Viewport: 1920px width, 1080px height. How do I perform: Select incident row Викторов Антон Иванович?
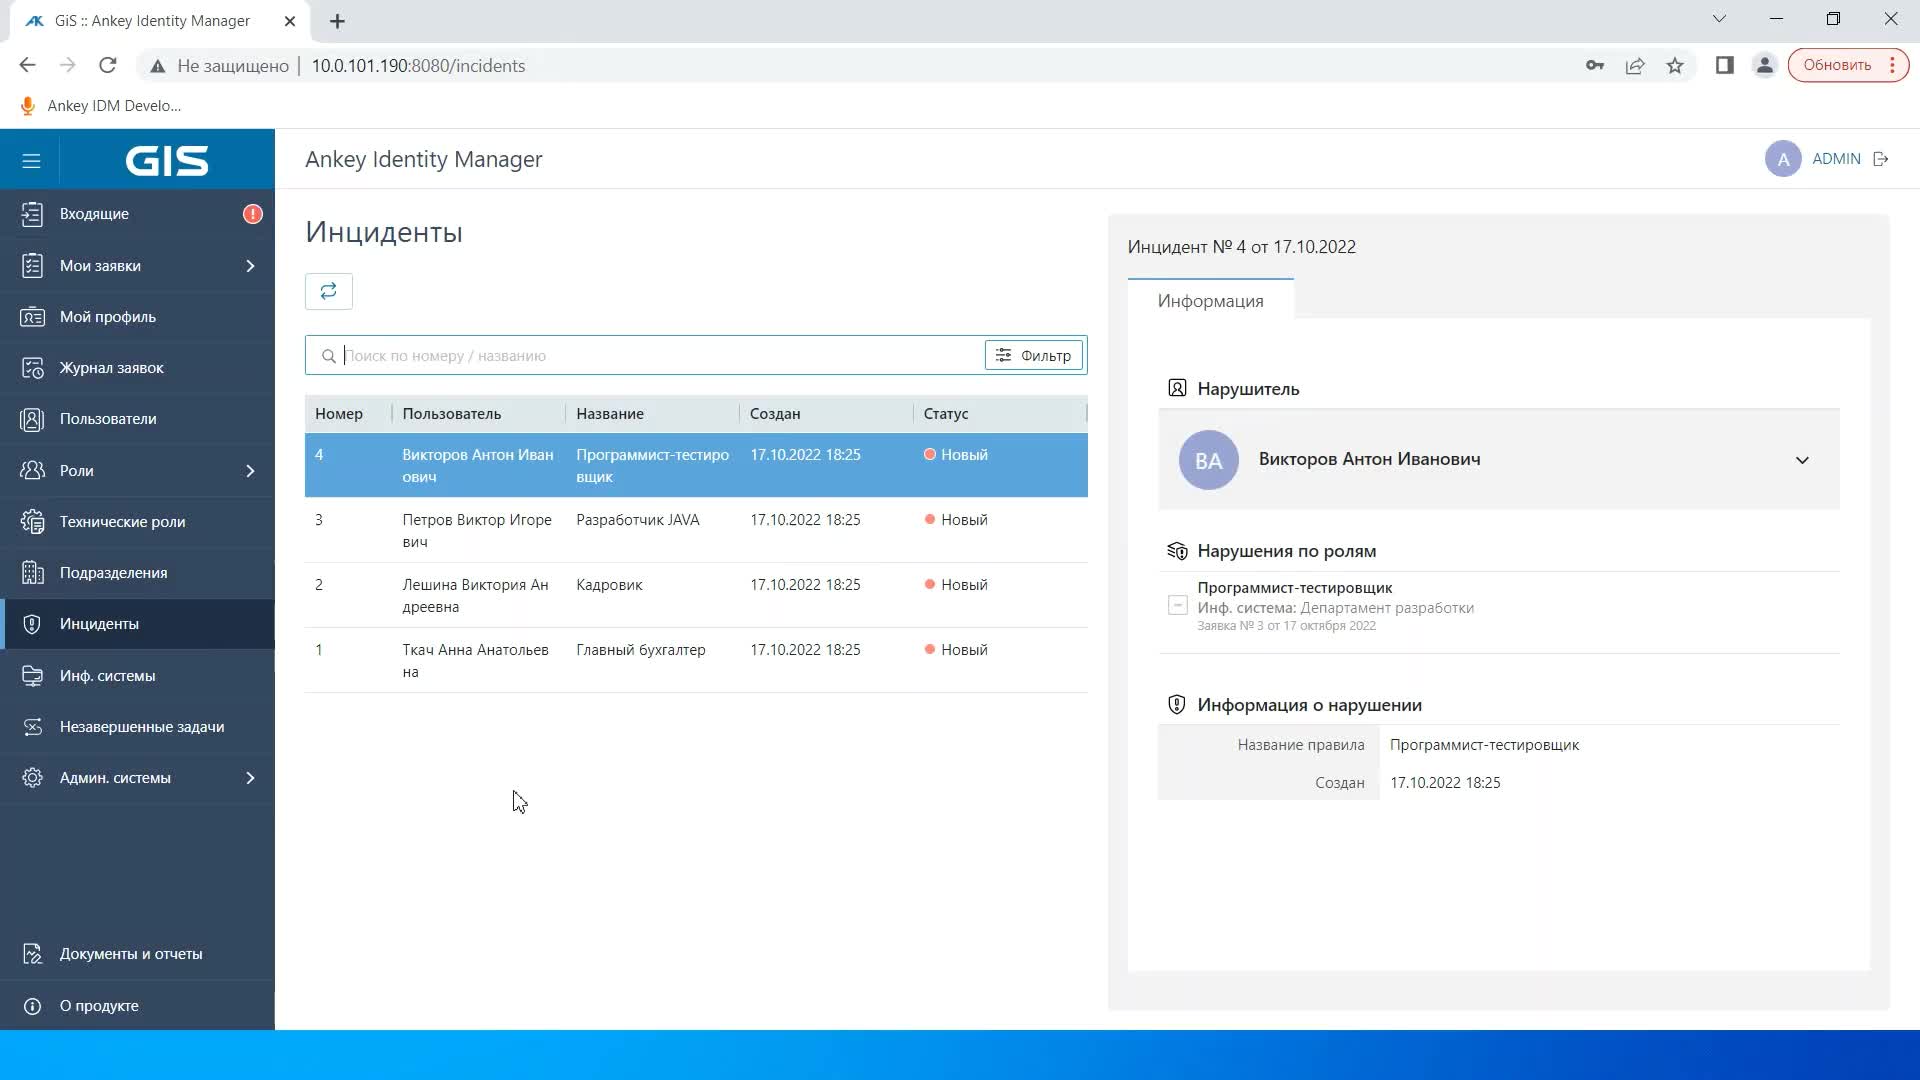pos(696,466)
